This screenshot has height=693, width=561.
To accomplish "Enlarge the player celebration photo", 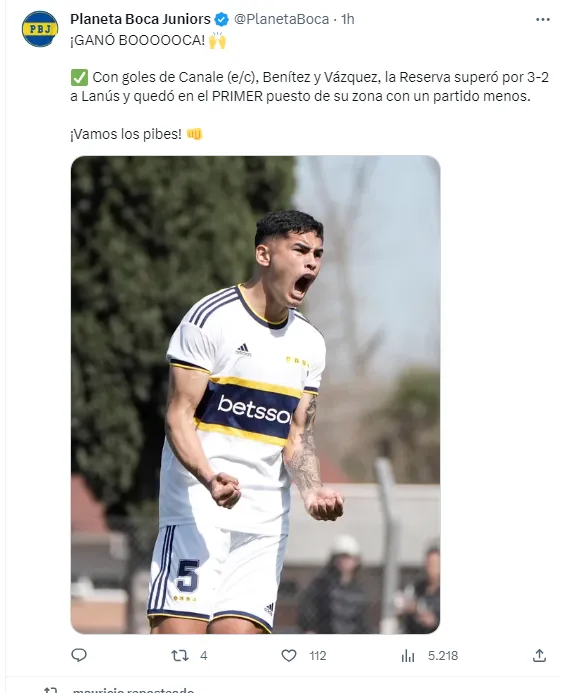I will click(255, 394).
